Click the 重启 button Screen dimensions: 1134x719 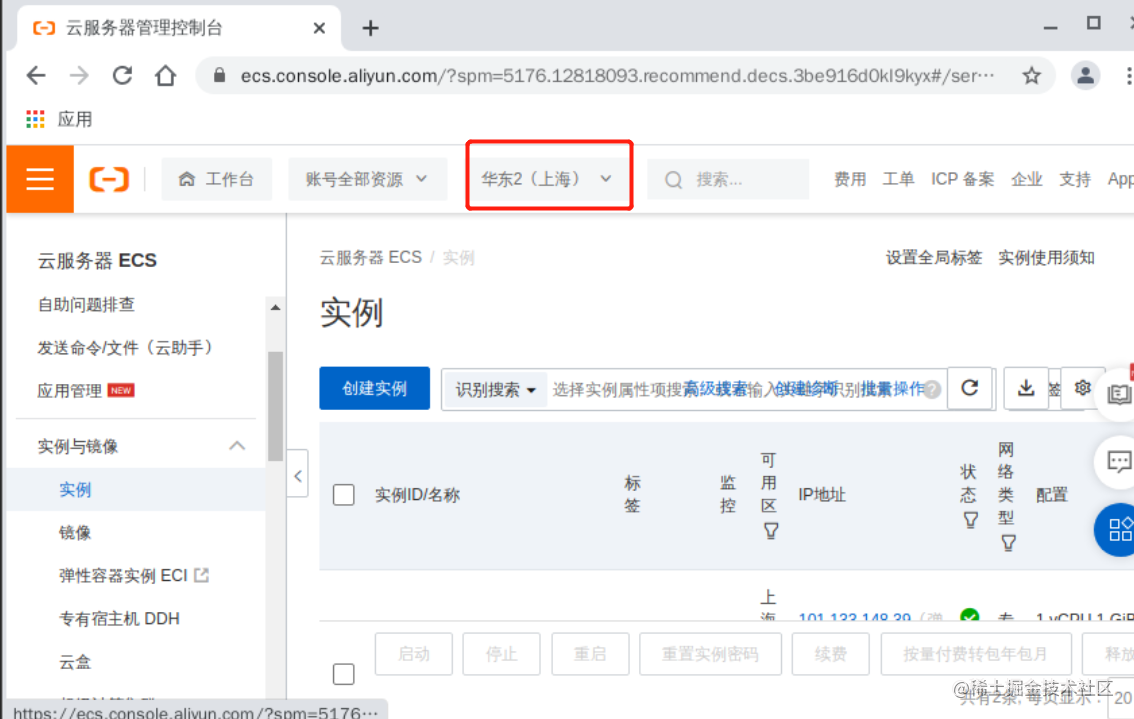click(x=590, y=654)
